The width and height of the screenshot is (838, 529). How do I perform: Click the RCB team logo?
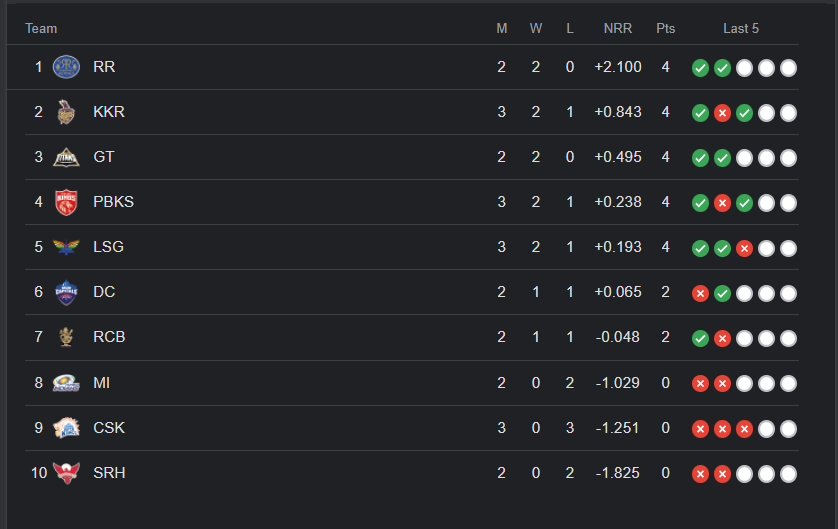click(x=66, y=337)
